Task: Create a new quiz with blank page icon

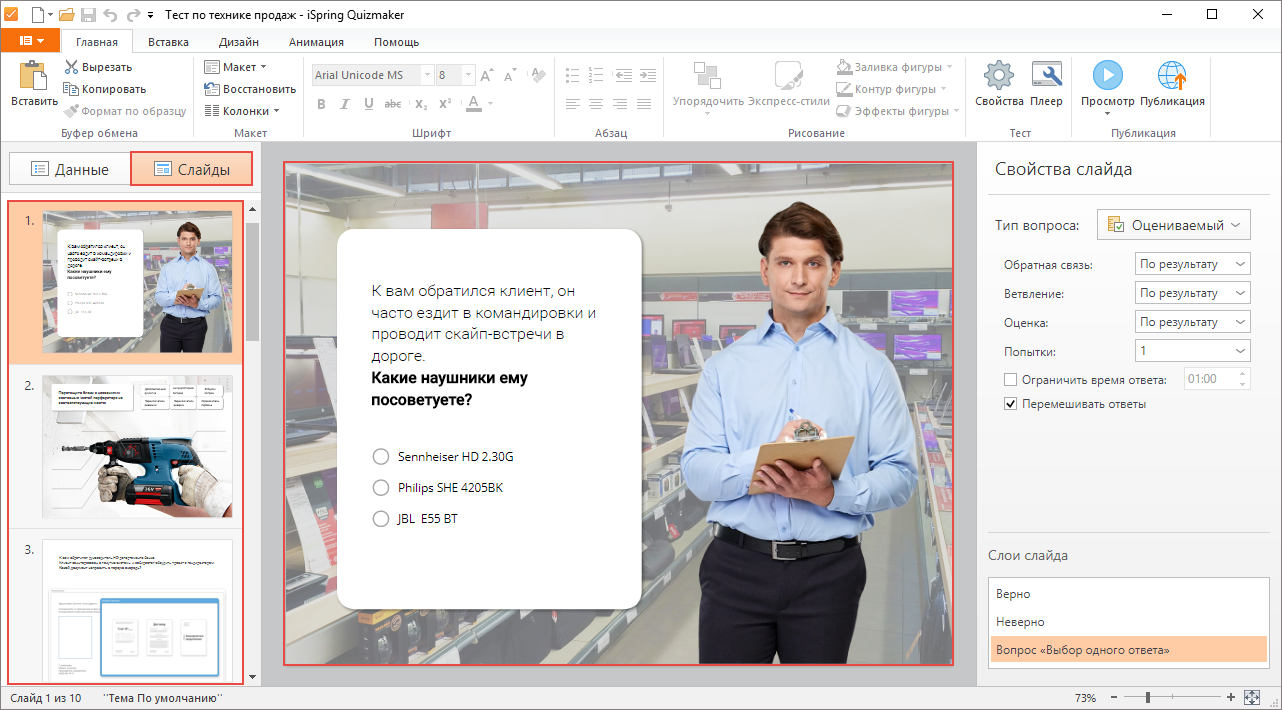Action: pos(38,14)
